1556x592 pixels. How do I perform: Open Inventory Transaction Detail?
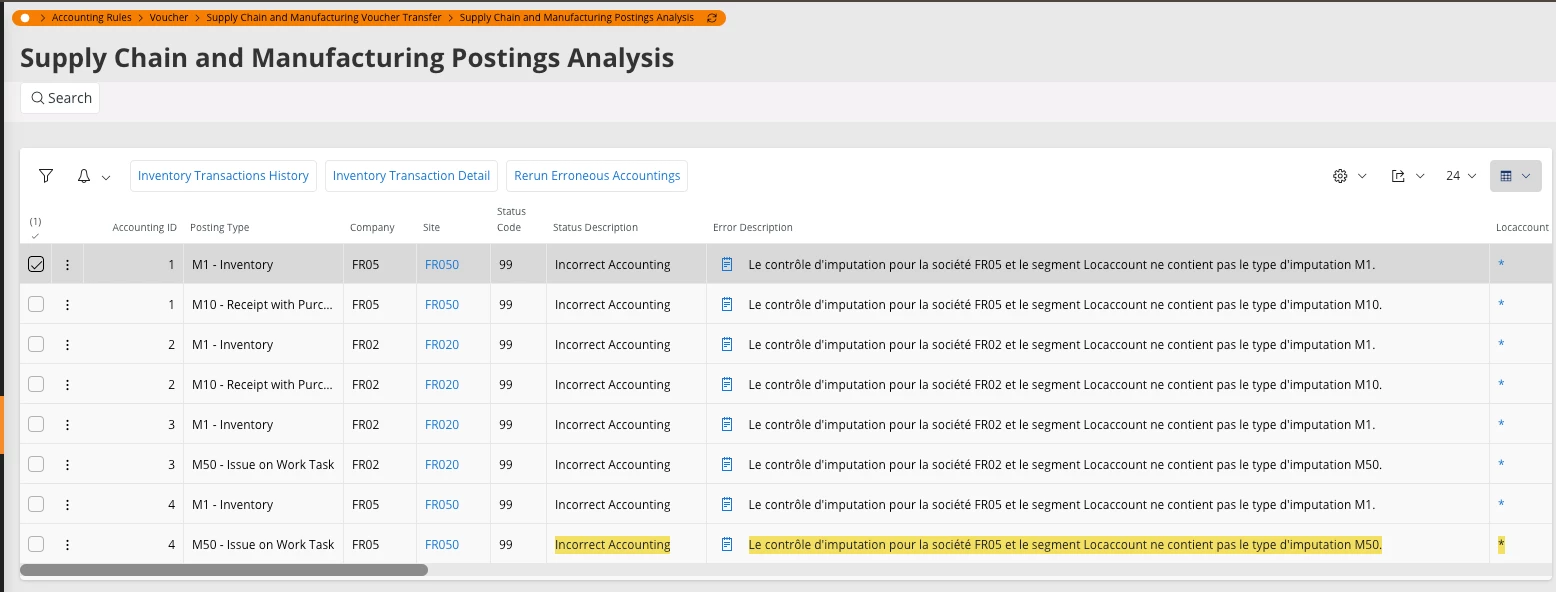tap(411, 176)
